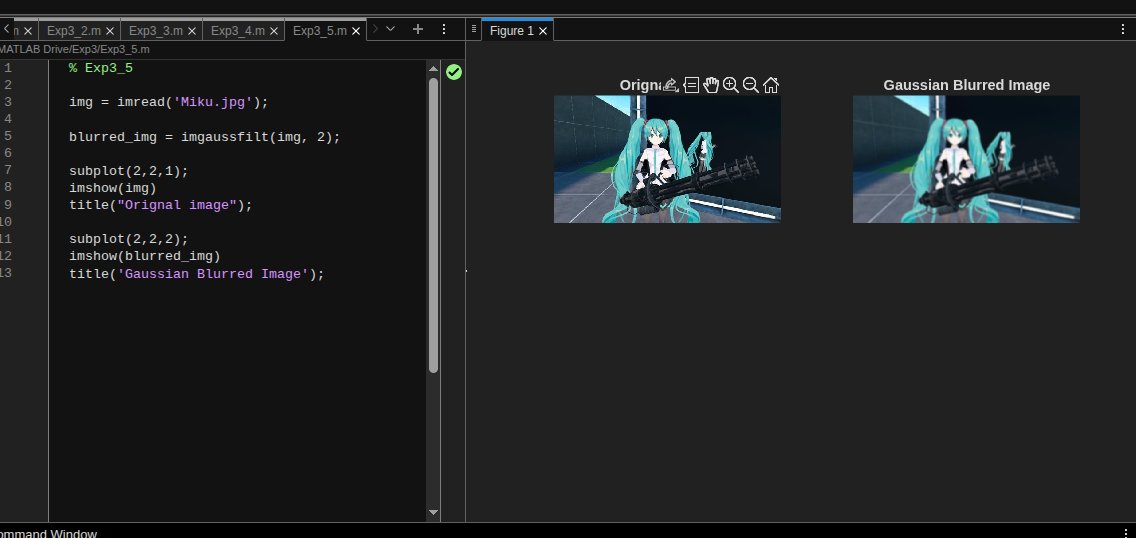Close the Exp3_3.m tab
This screenshot has height=538, width=1136.
[192, 31]
